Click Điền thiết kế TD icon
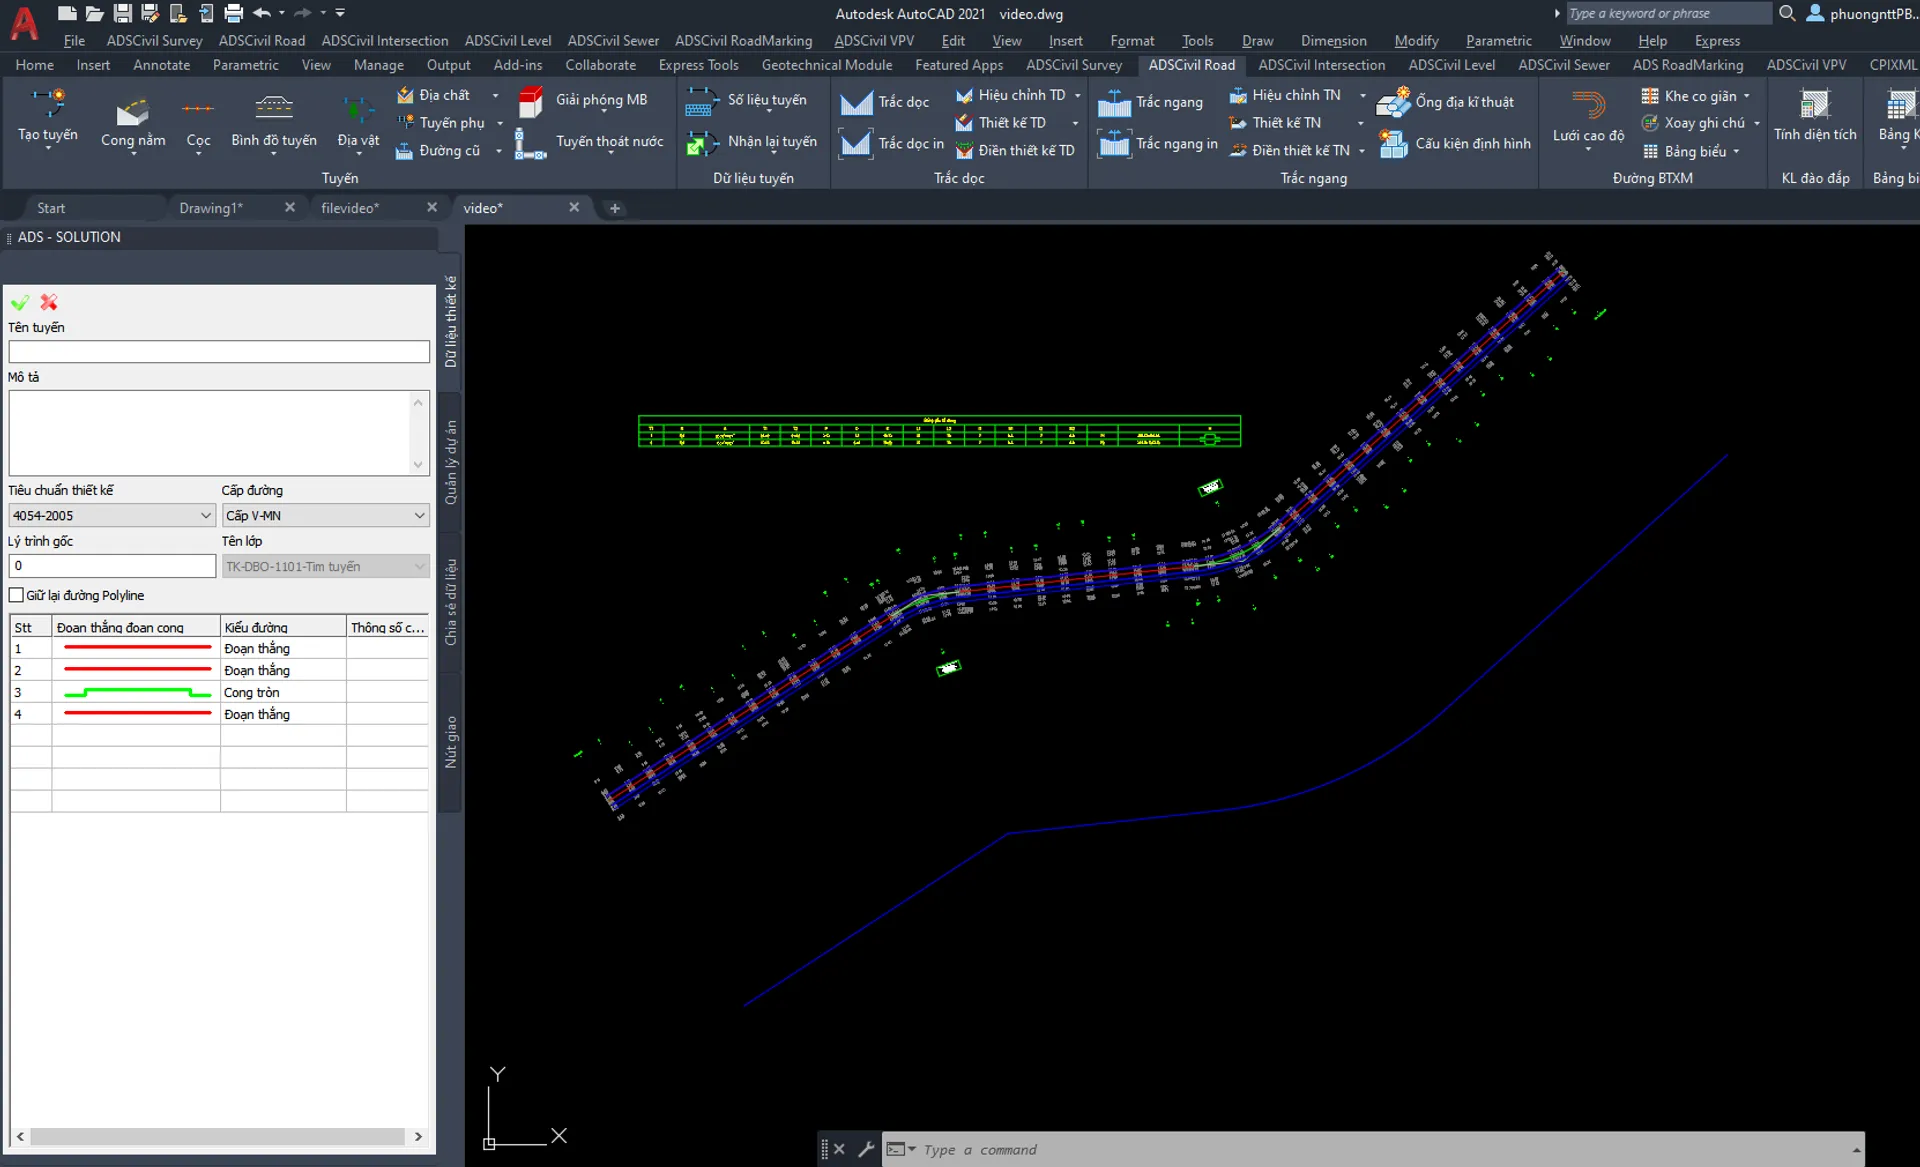 click(965, 150)
